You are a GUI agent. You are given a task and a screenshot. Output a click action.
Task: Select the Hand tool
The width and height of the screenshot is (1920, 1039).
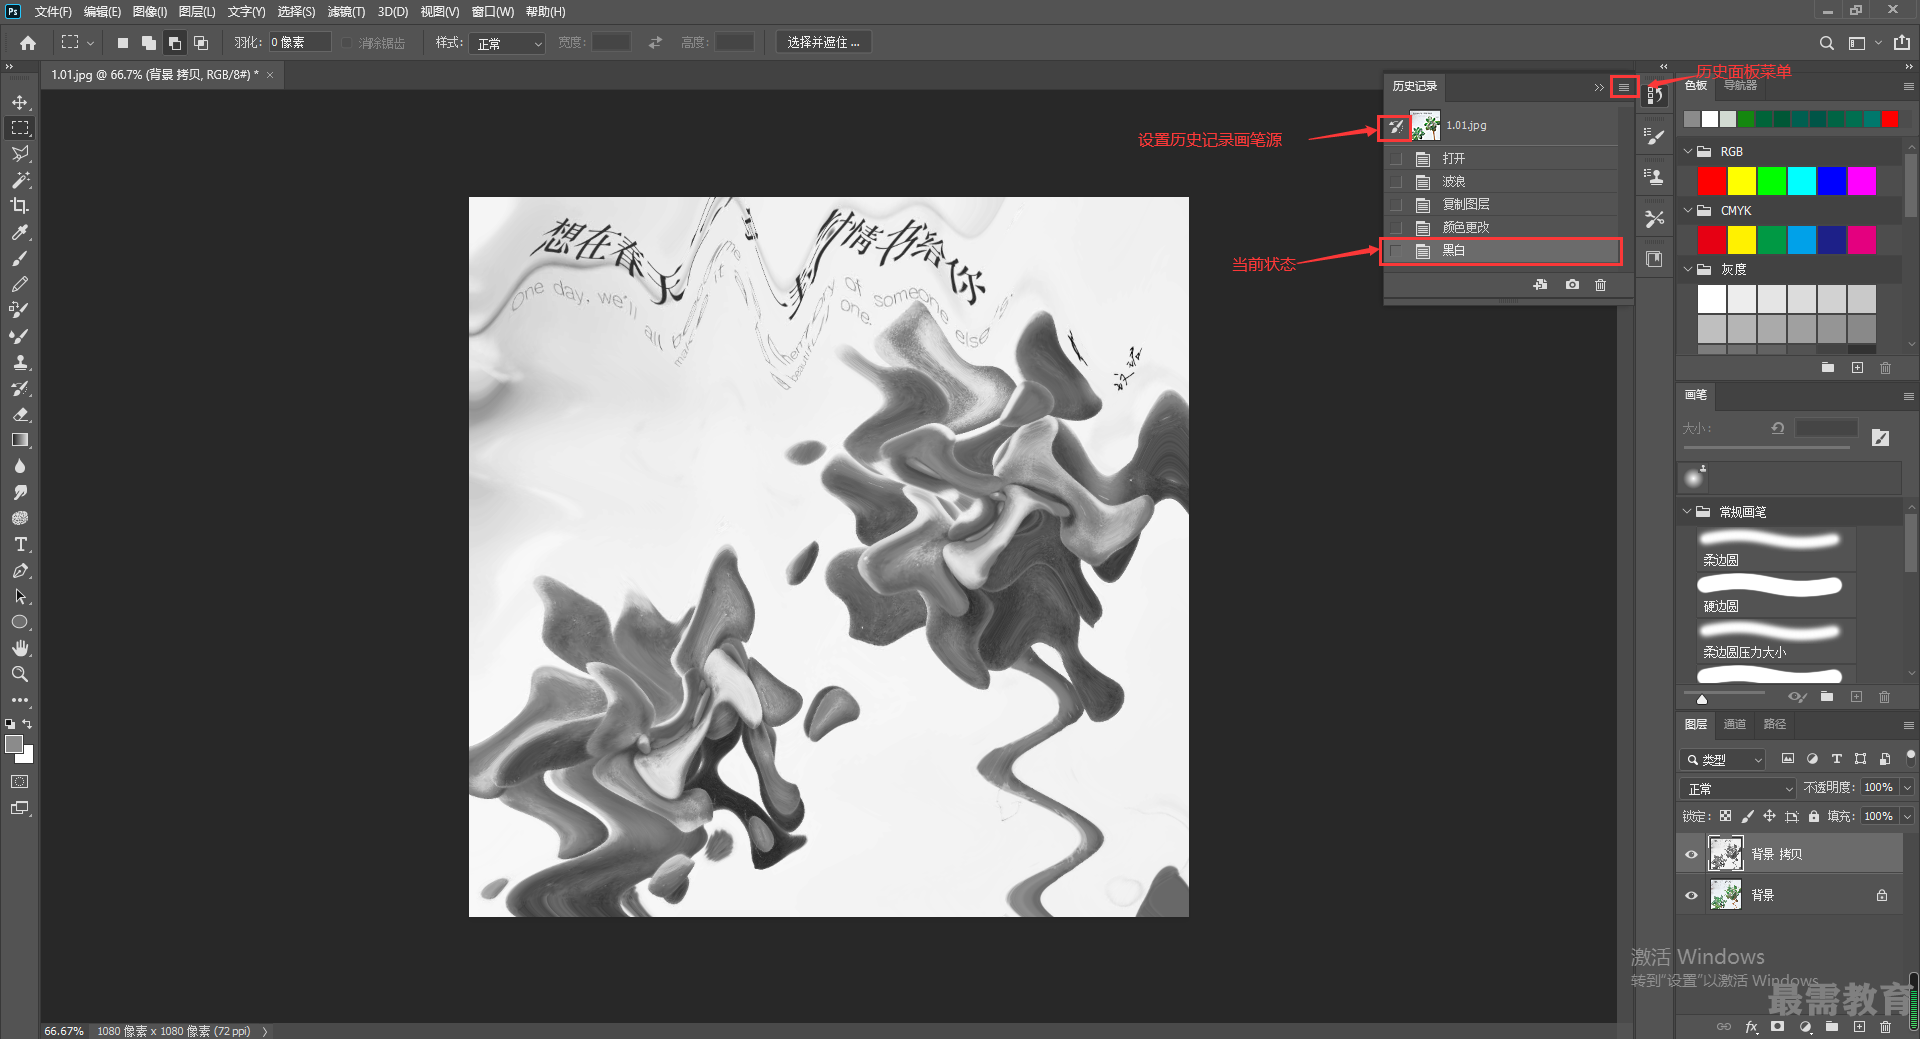(20, 648)
